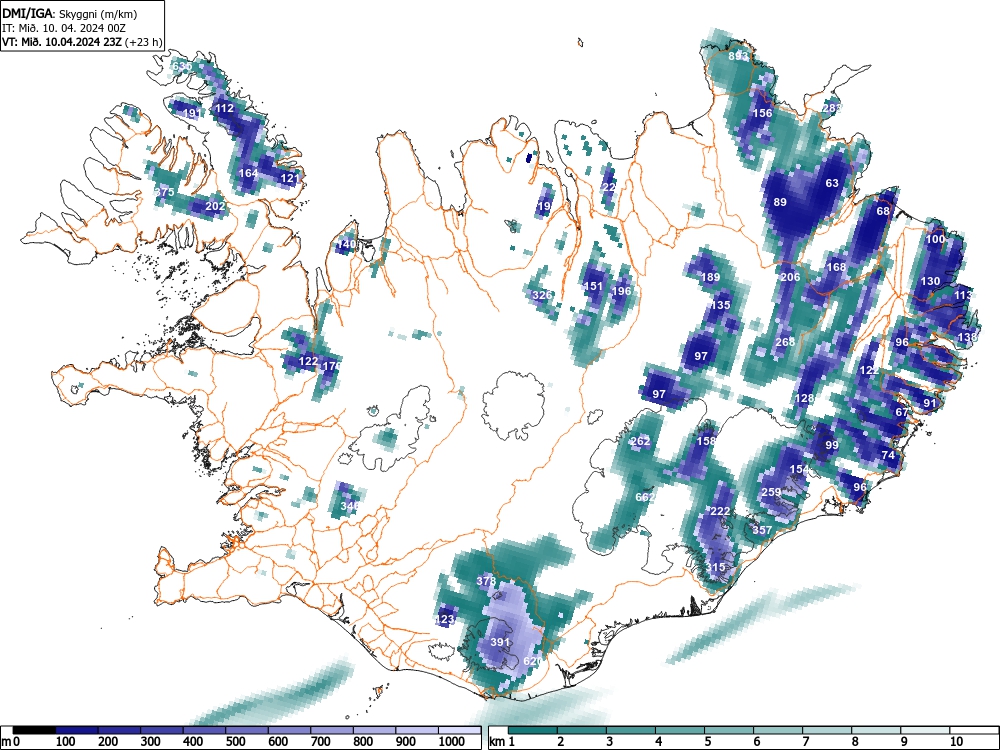The height and width of the screenshot is (750, 1000).
Task: Click the map value 130
Action: (x=930, y=281)
